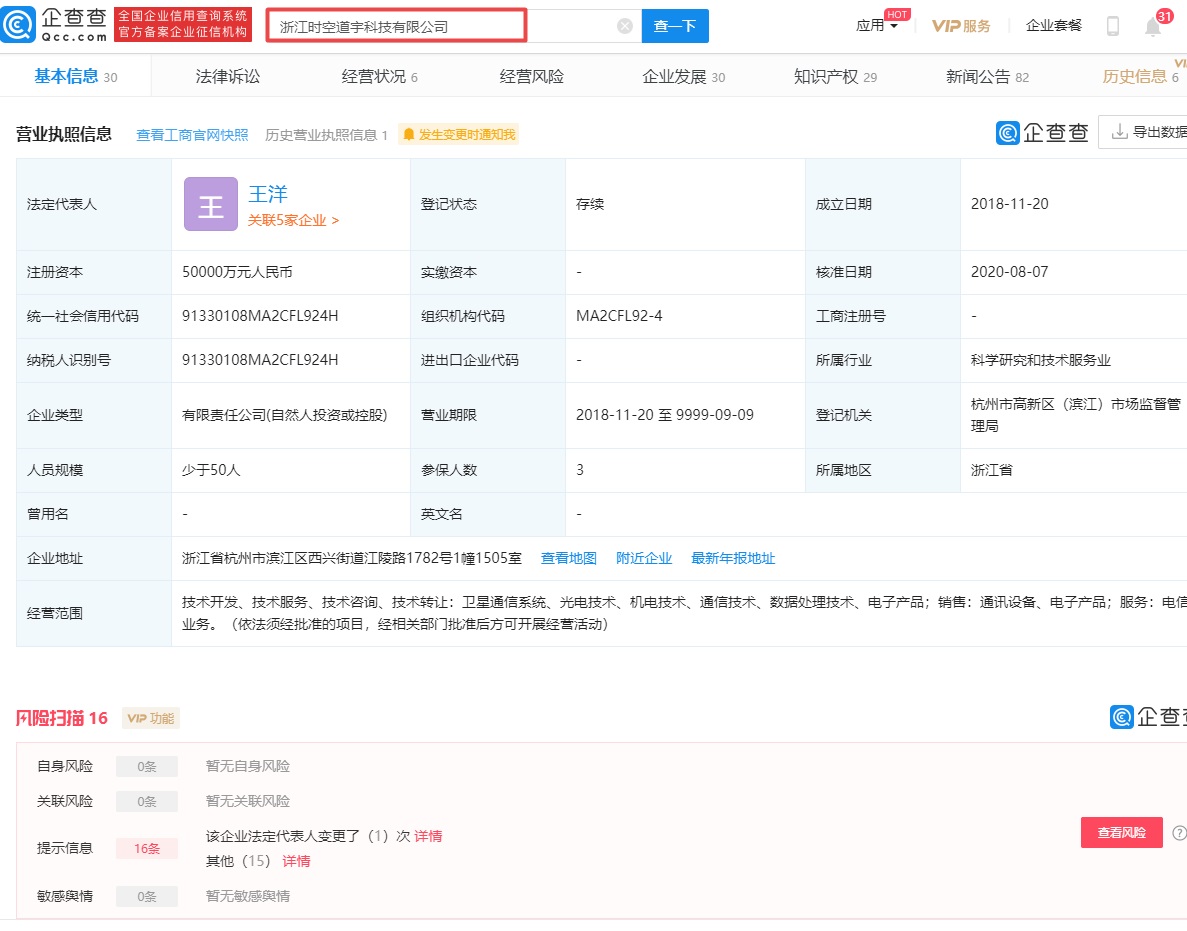Clear the search box with the X icon
The width and height of the screenshot is (1187, 931).
pos(625,26)
